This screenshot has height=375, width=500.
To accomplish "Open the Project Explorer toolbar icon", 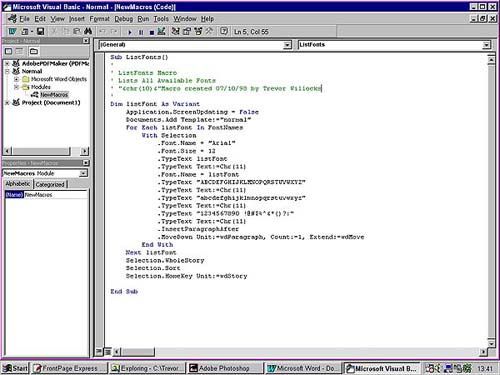I will tap(176, 32).
